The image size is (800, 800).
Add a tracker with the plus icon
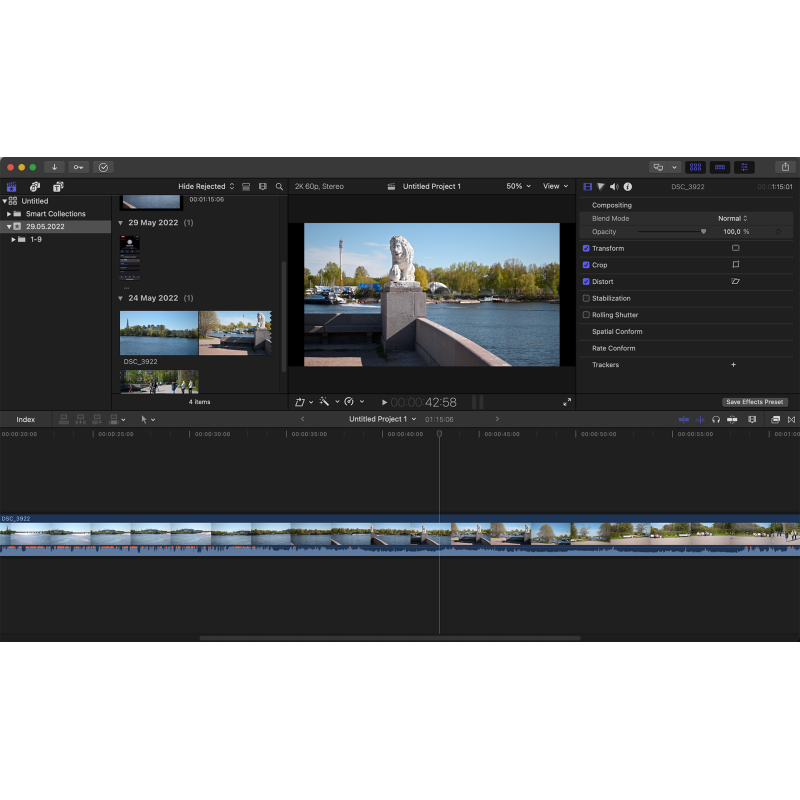coord(733,365)
